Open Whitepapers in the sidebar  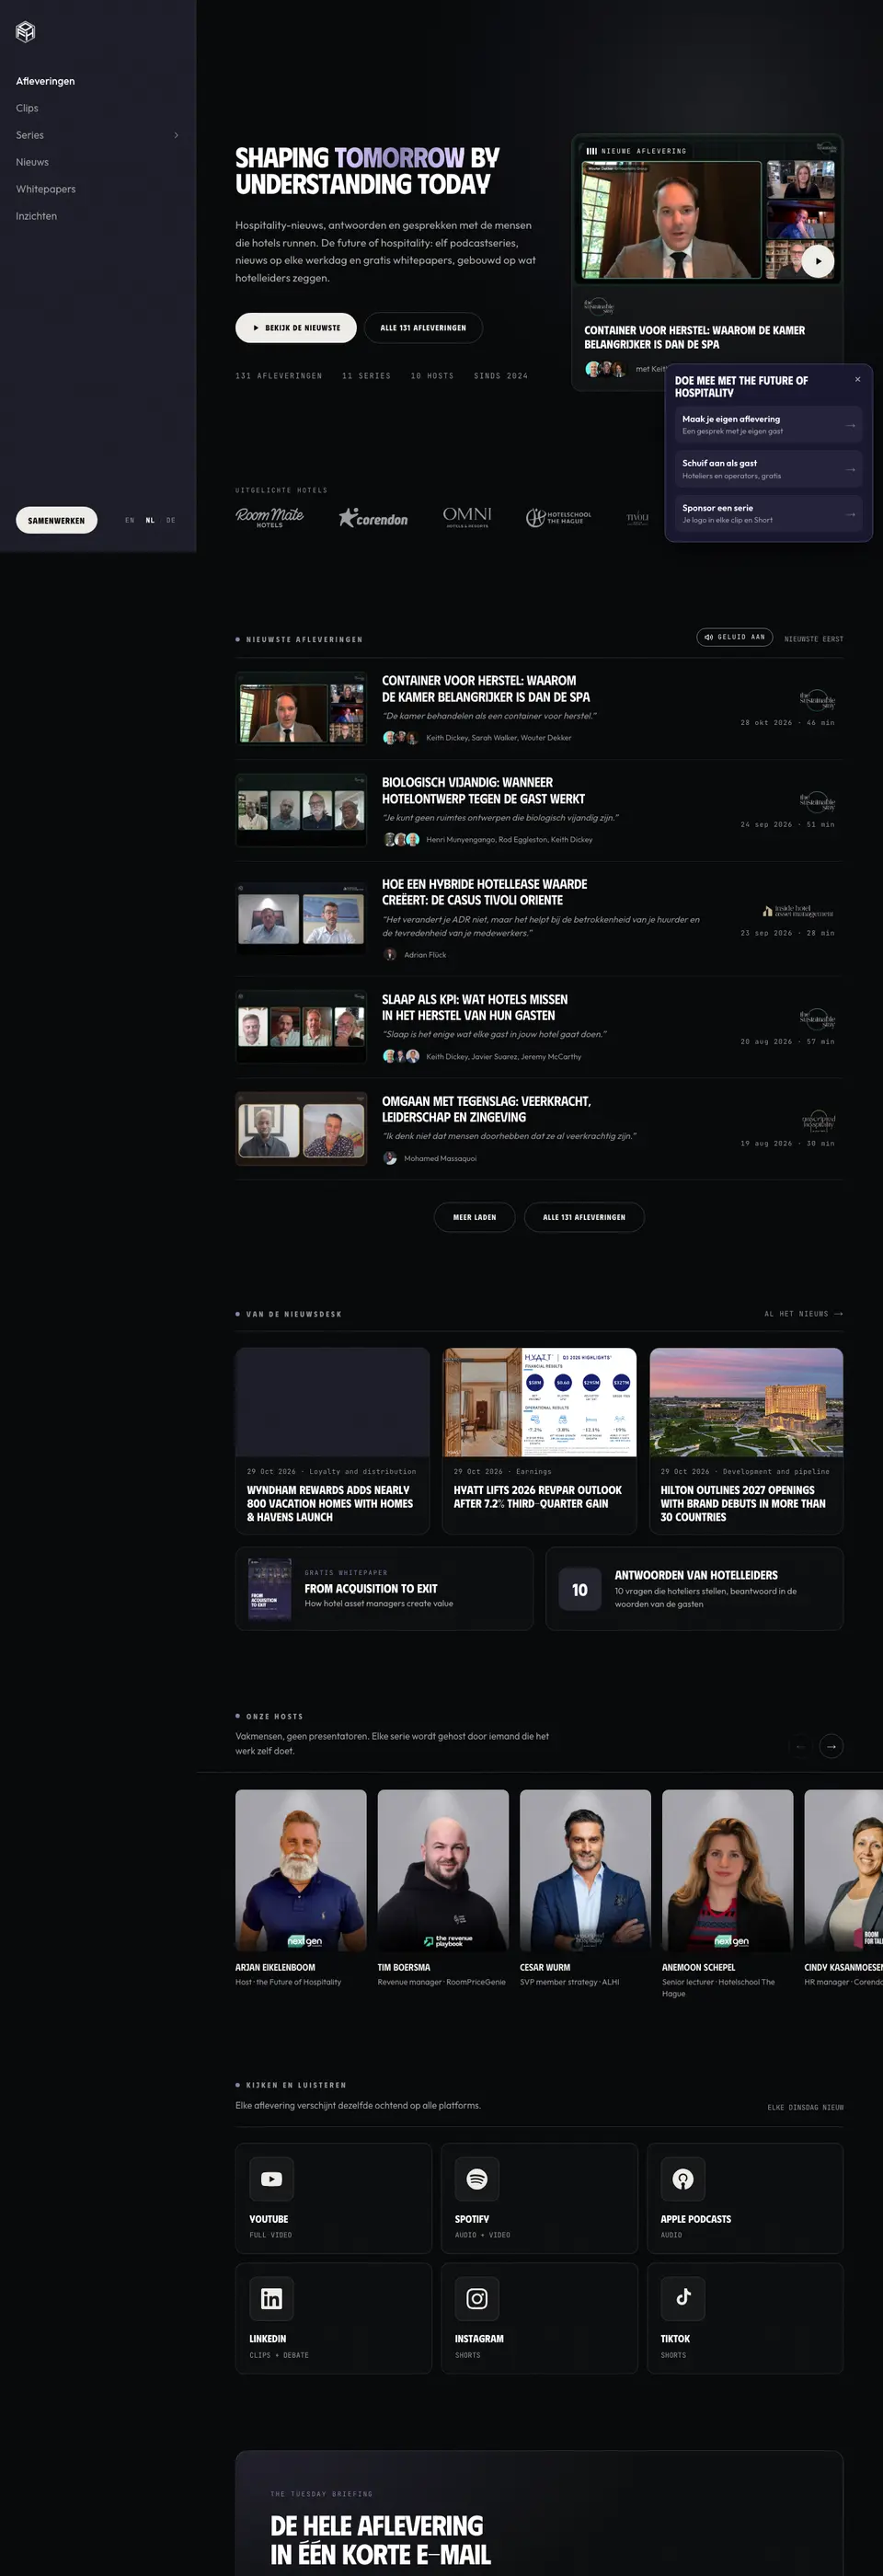coord(45,189)
